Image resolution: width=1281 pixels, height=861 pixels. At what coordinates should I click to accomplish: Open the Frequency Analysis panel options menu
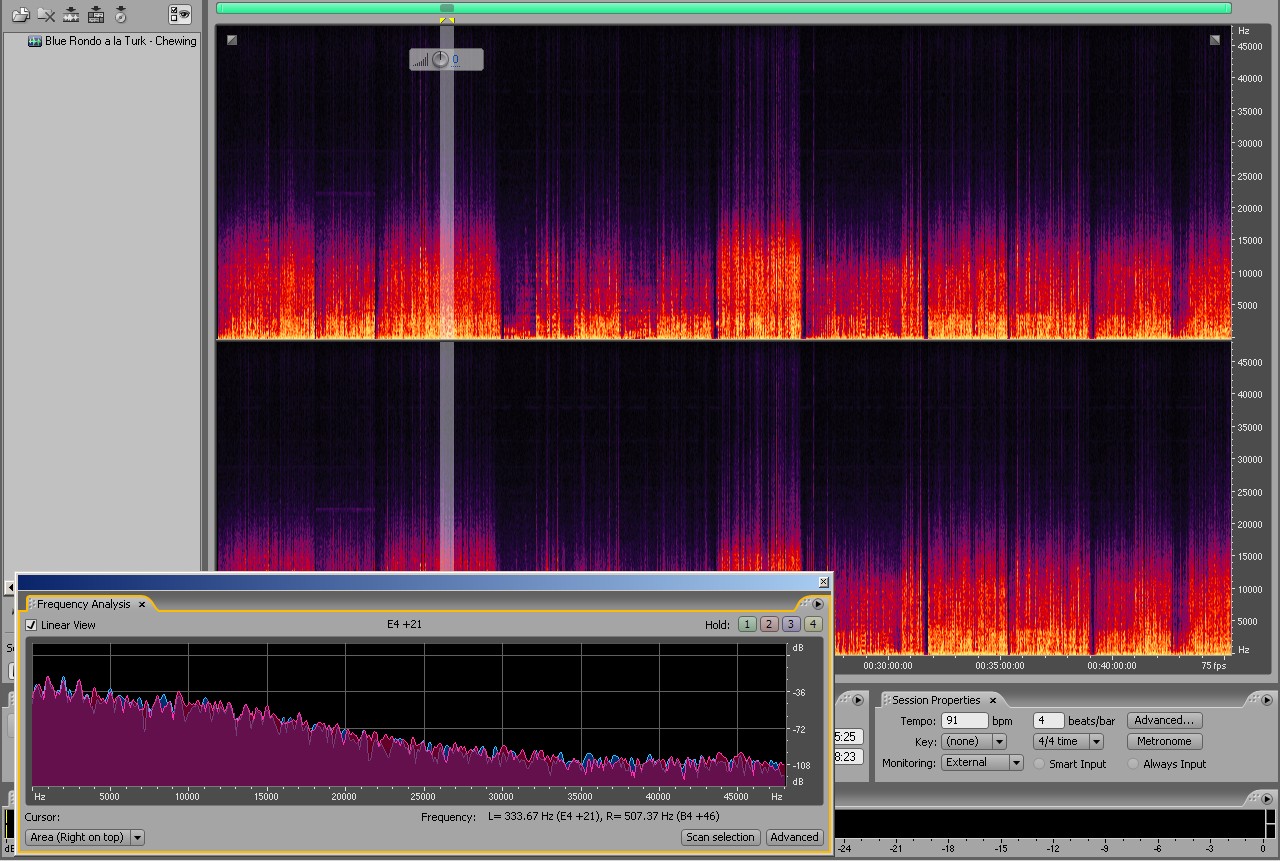[x=818, y=604]
